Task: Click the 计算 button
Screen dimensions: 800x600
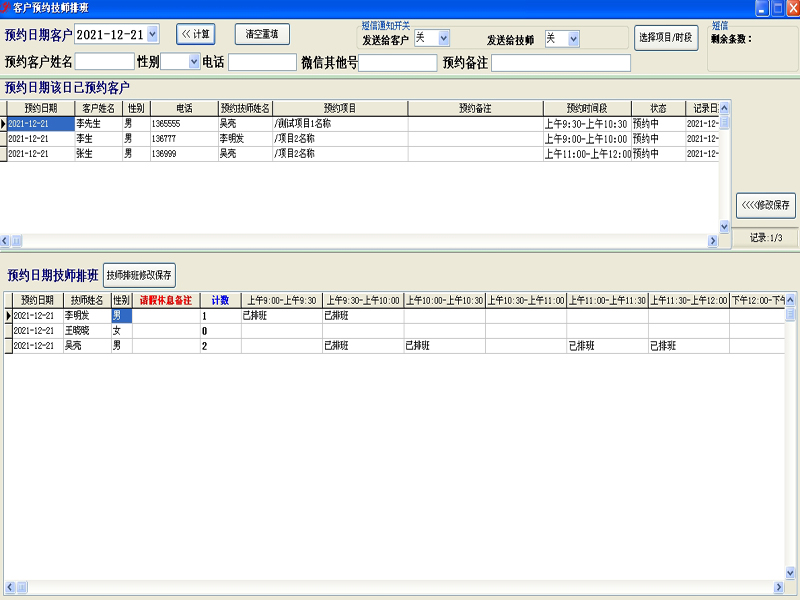Action: 195,34
